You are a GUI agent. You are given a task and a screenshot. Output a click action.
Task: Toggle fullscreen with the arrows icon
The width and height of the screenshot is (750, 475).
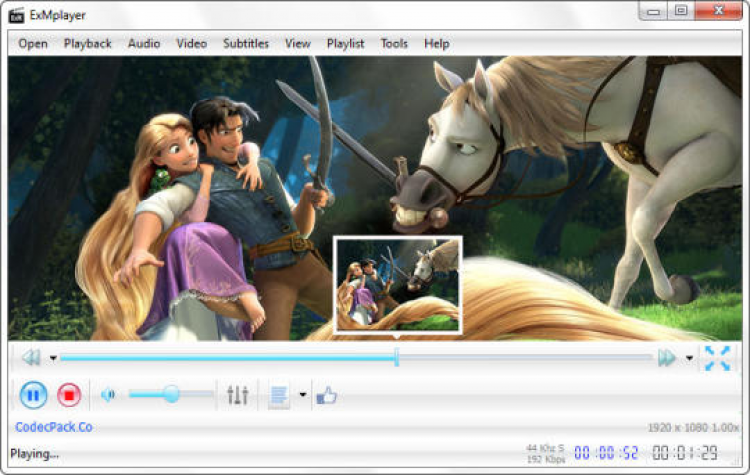point(717,358)
